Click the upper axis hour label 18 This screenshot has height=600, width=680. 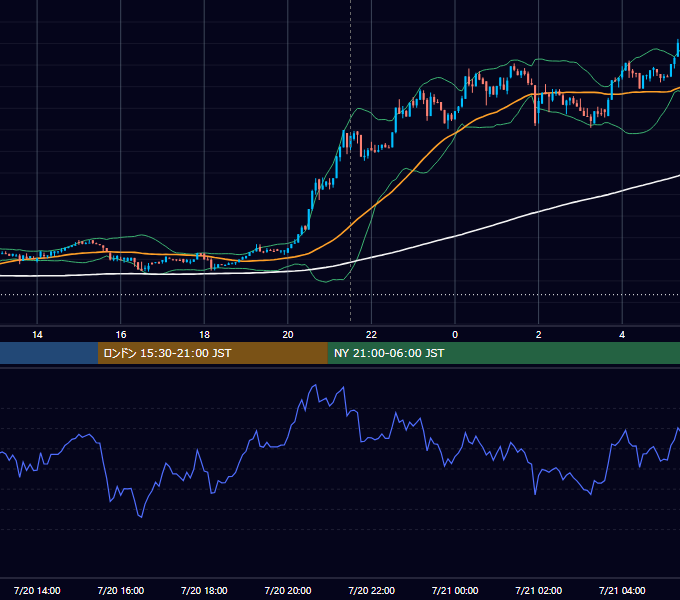click(204, 335)
